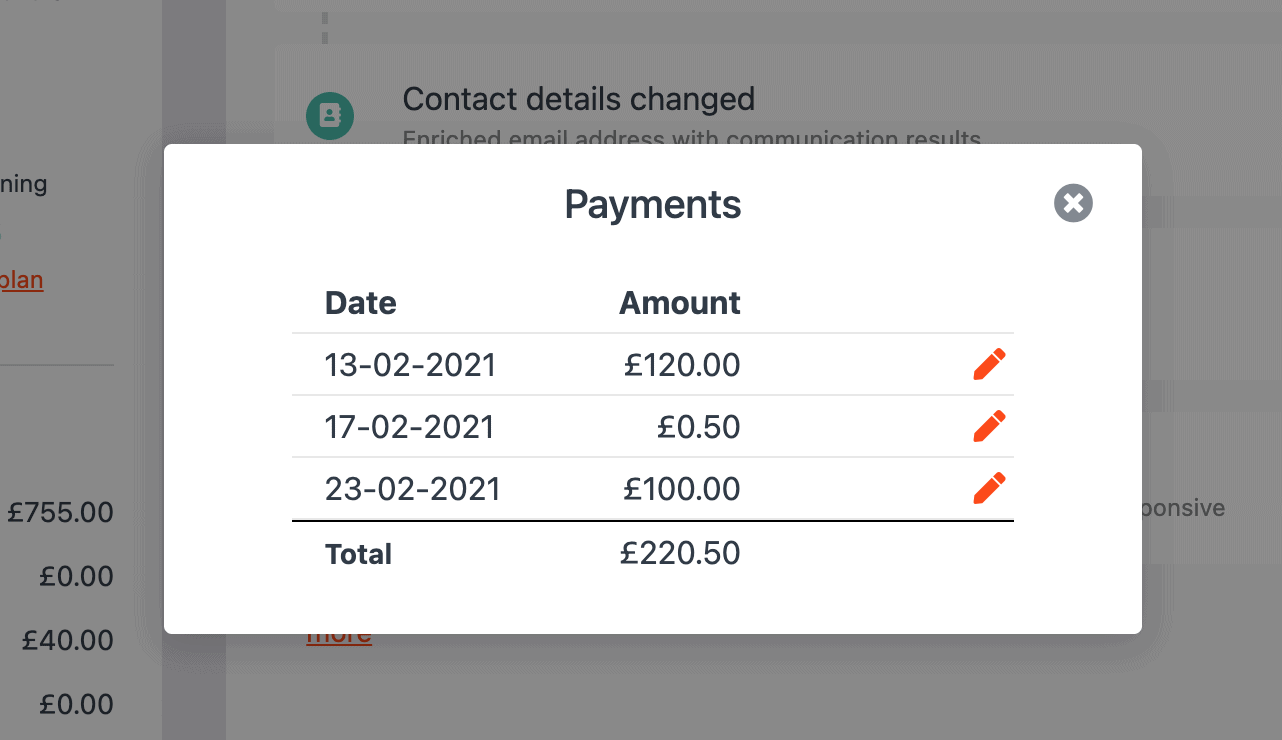Click the Date column header
The width and height of the screenshot is (1282, 740).
pos(361,303)
